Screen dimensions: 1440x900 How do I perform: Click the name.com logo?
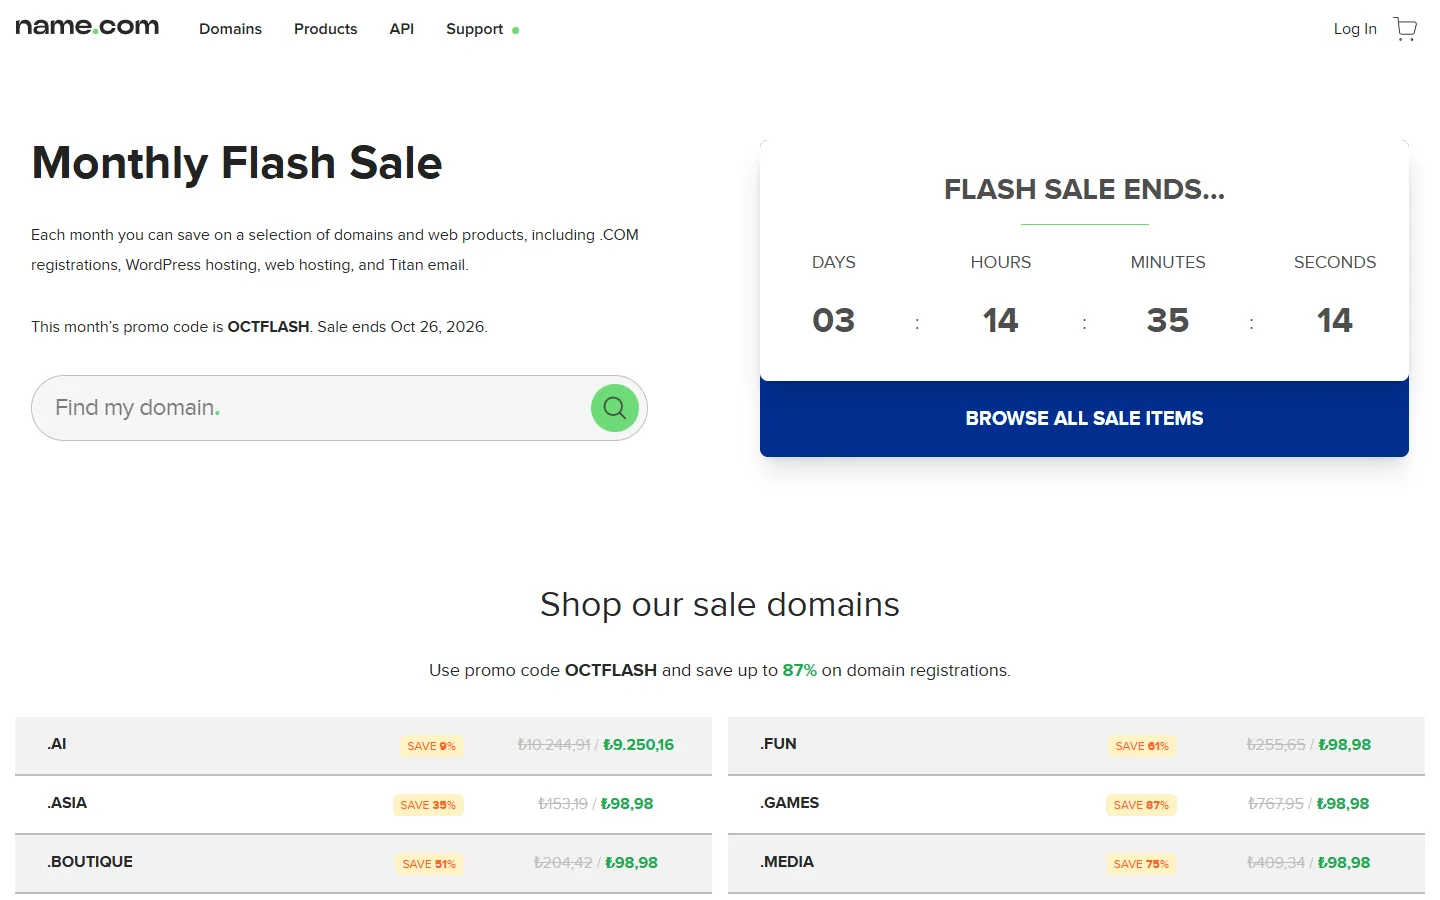87,27
